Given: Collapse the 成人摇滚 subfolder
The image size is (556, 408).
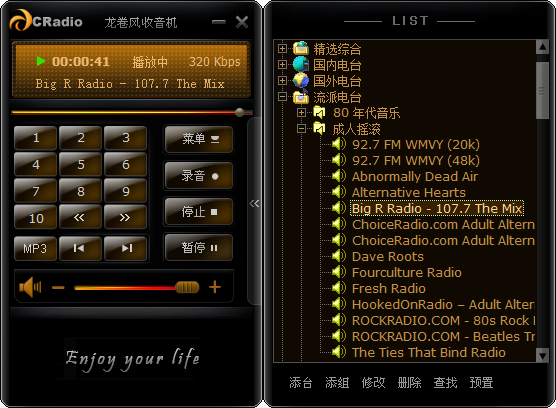Looking at the screenshot, I should click(x=301, y=129).
